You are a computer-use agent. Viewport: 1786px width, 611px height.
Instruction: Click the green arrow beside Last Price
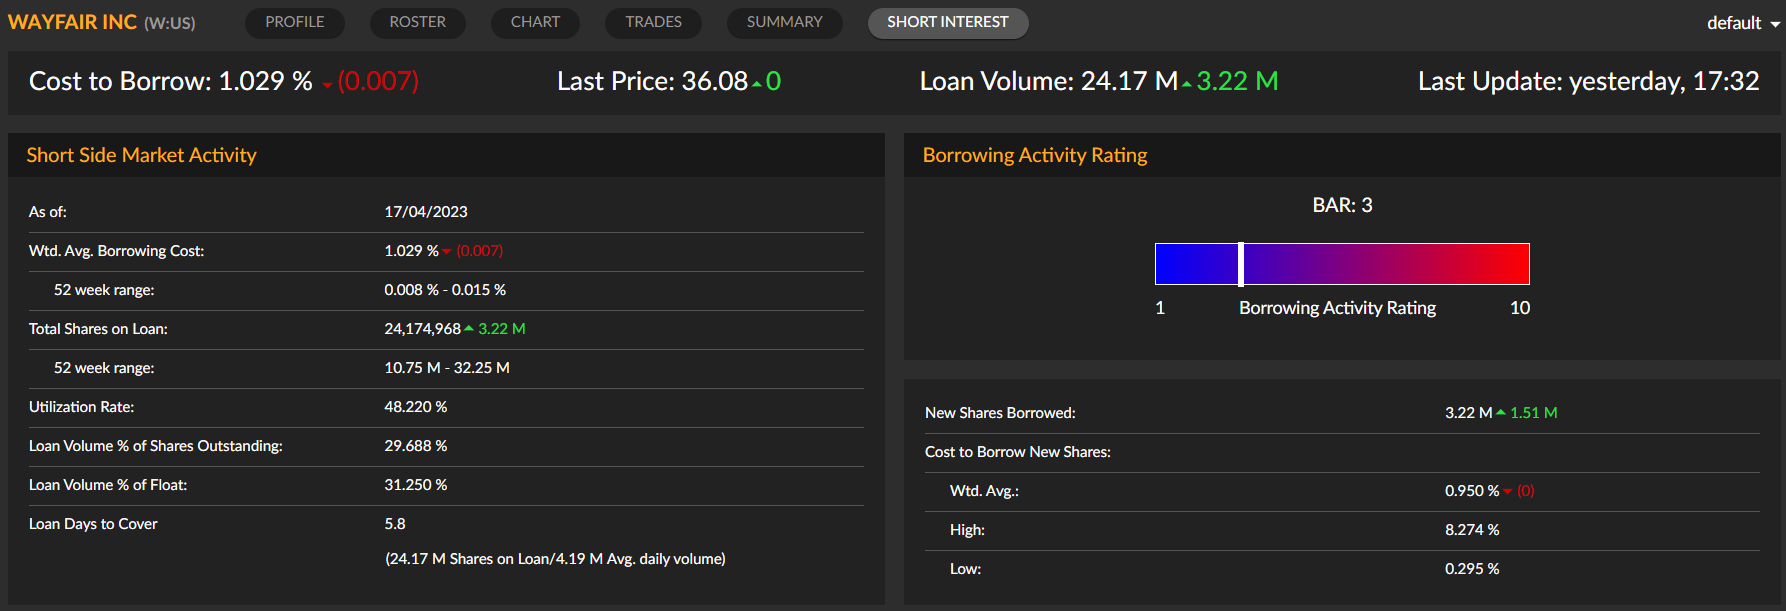(757, 84)
